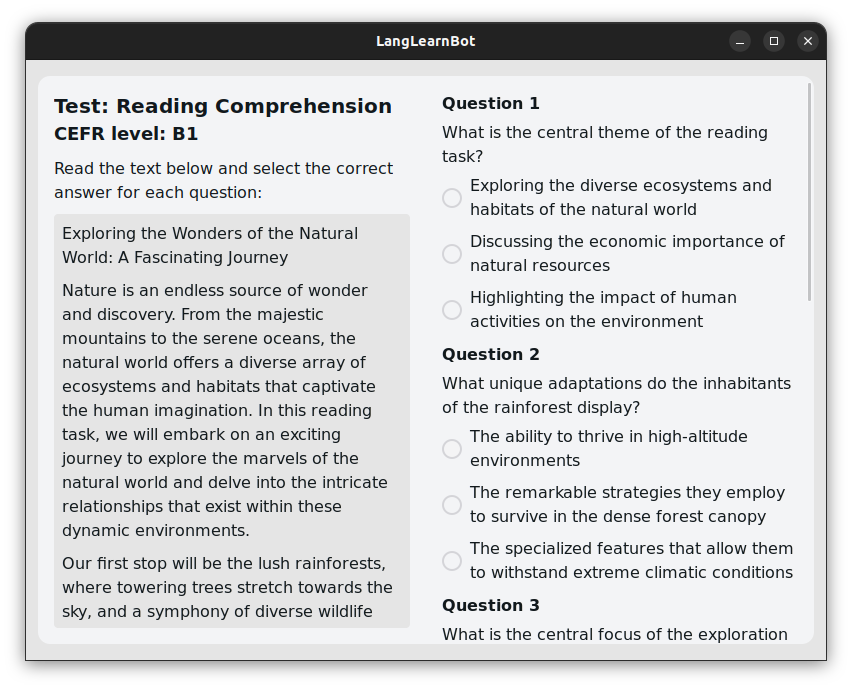Click 'What unique adaptations' question text

click(616, 396)
